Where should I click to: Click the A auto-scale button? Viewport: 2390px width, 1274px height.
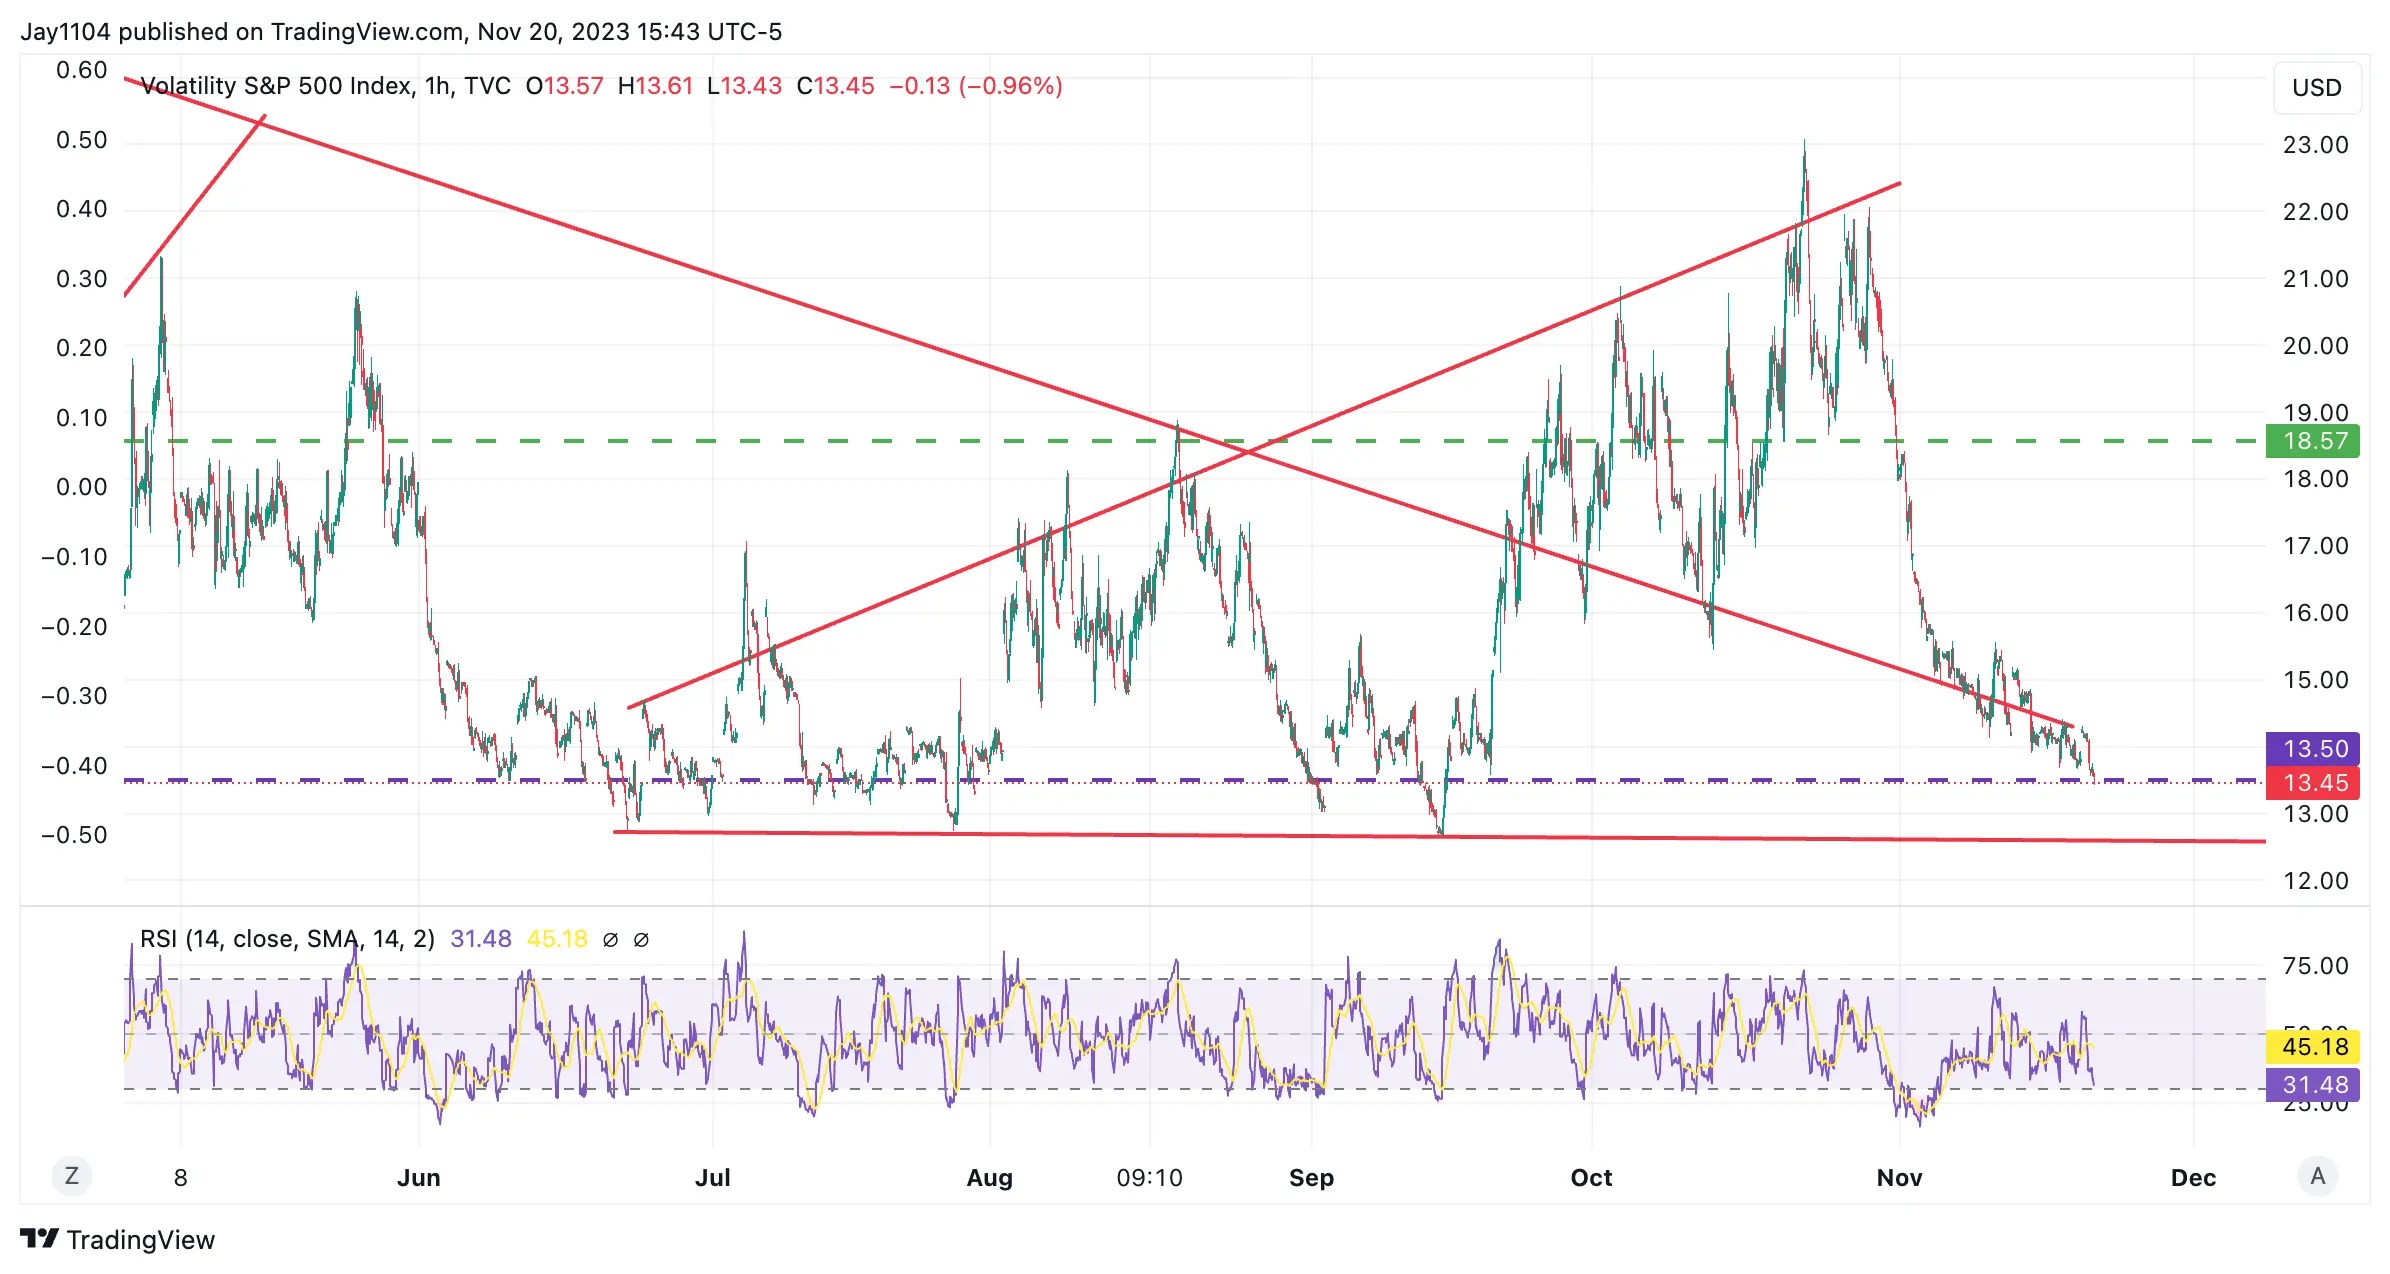coord(2318,1176)
